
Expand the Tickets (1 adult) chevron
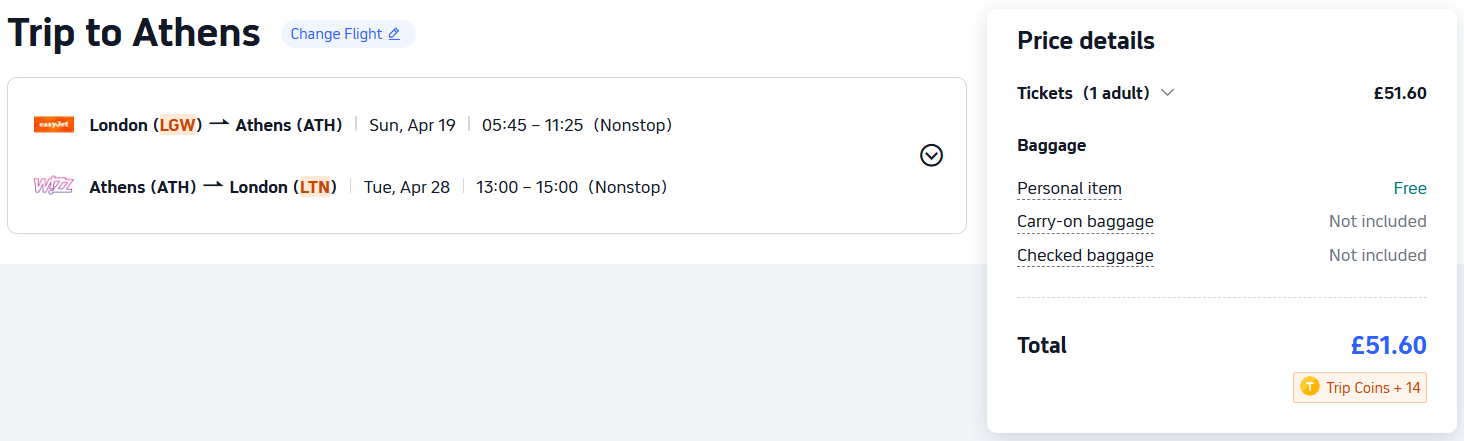click(x=1167, y=93)
